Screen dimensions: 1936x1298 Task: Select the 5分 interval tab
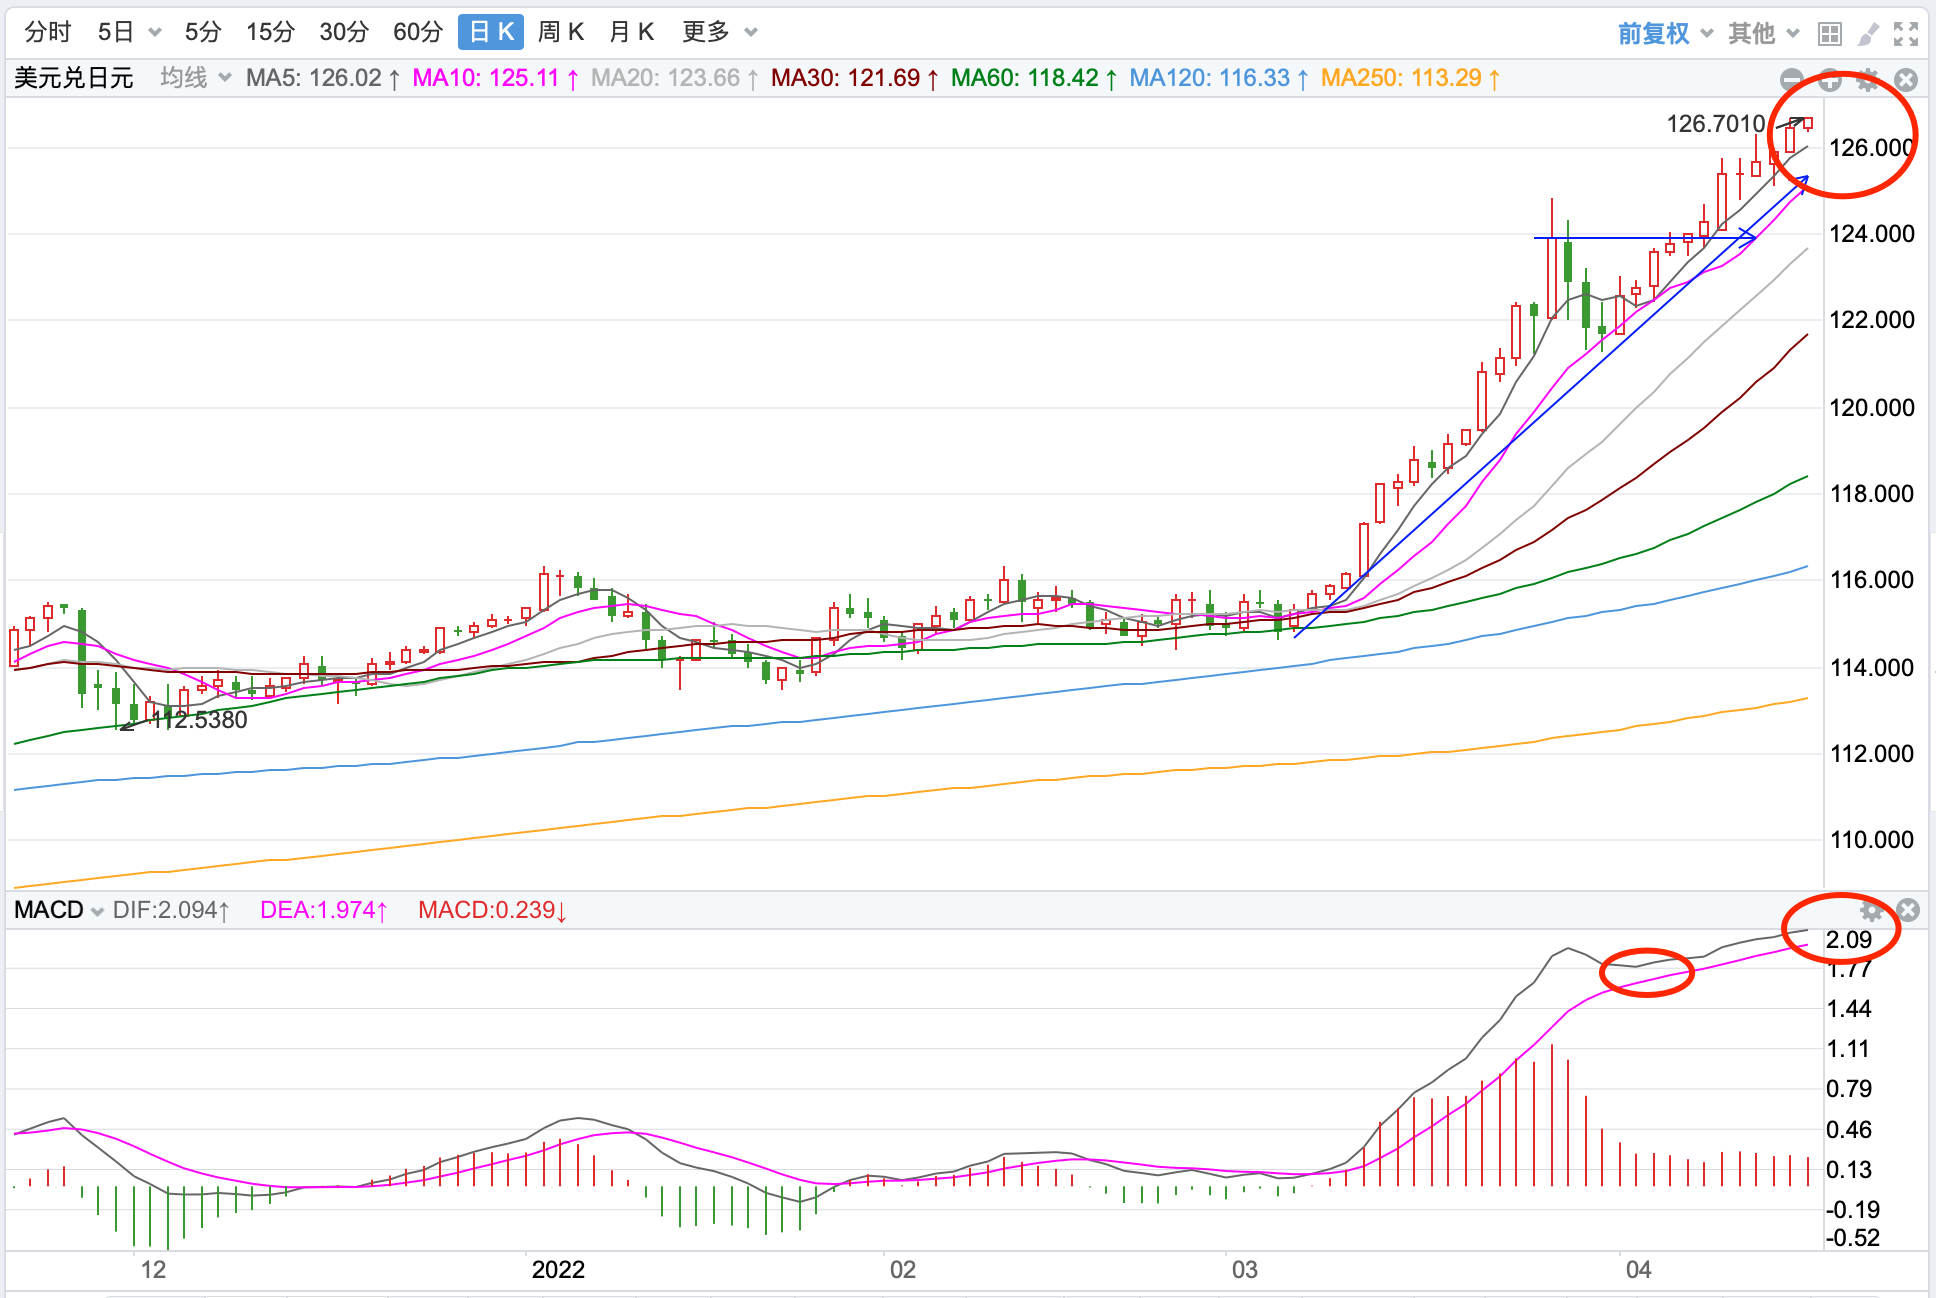coord(203,32)
